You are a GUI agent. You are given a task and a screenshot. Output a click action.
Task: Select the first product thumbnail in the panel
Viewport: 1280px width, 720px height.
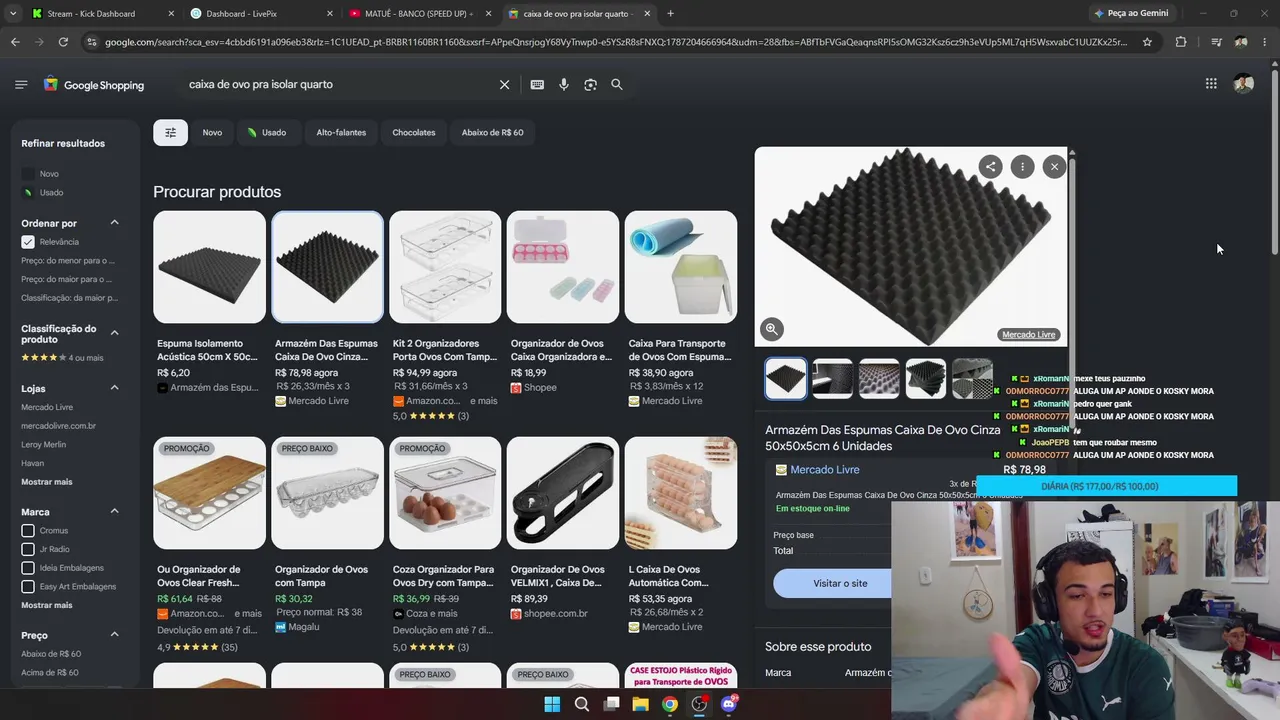[x=786, y=379]
